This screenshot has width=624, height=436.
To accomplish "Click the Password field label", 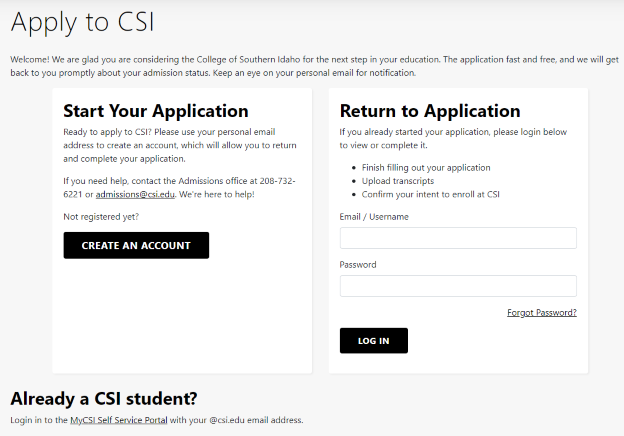I will [358, 265].
